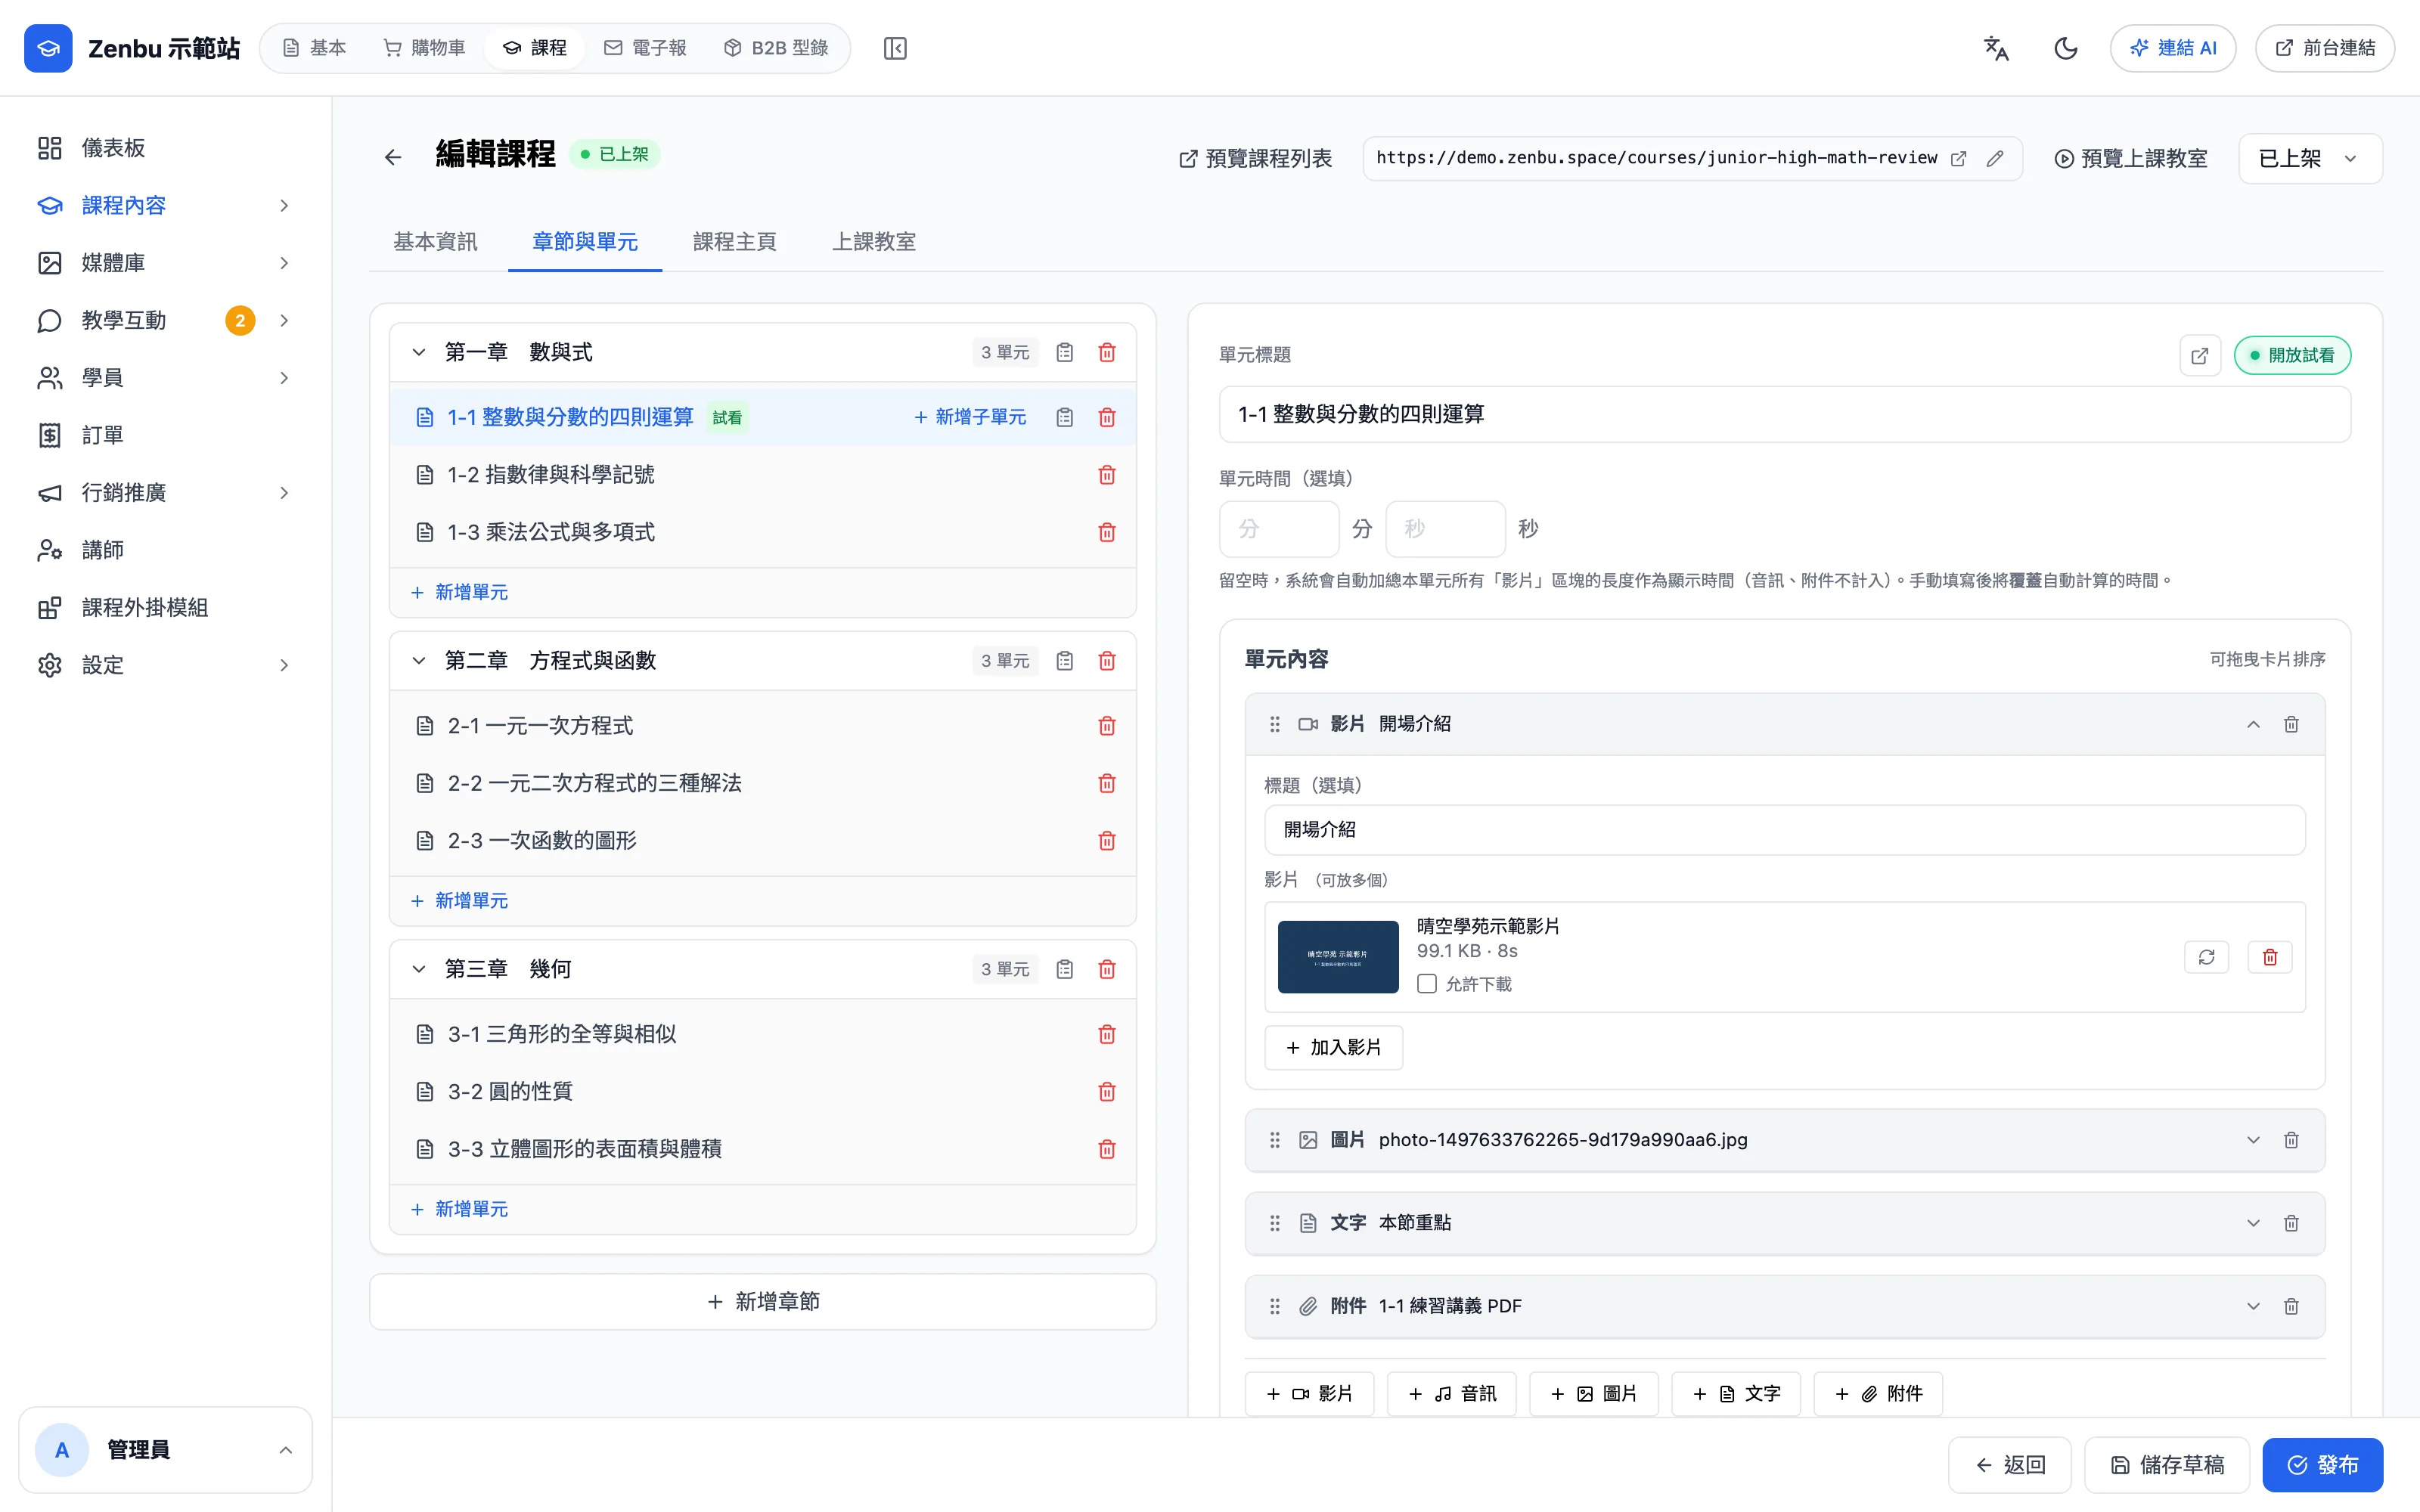
Task: Open the language translation icon
Action: (x=1996, y=48)
